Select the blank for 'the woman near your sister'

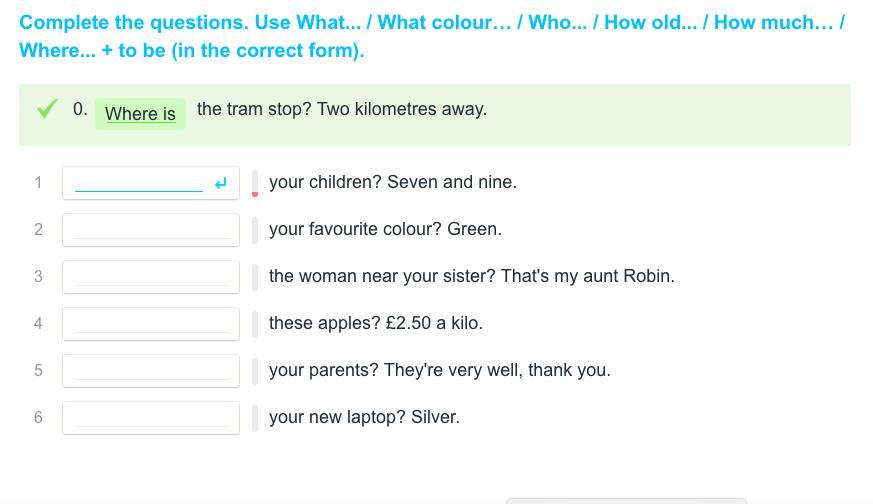(150, 277)
